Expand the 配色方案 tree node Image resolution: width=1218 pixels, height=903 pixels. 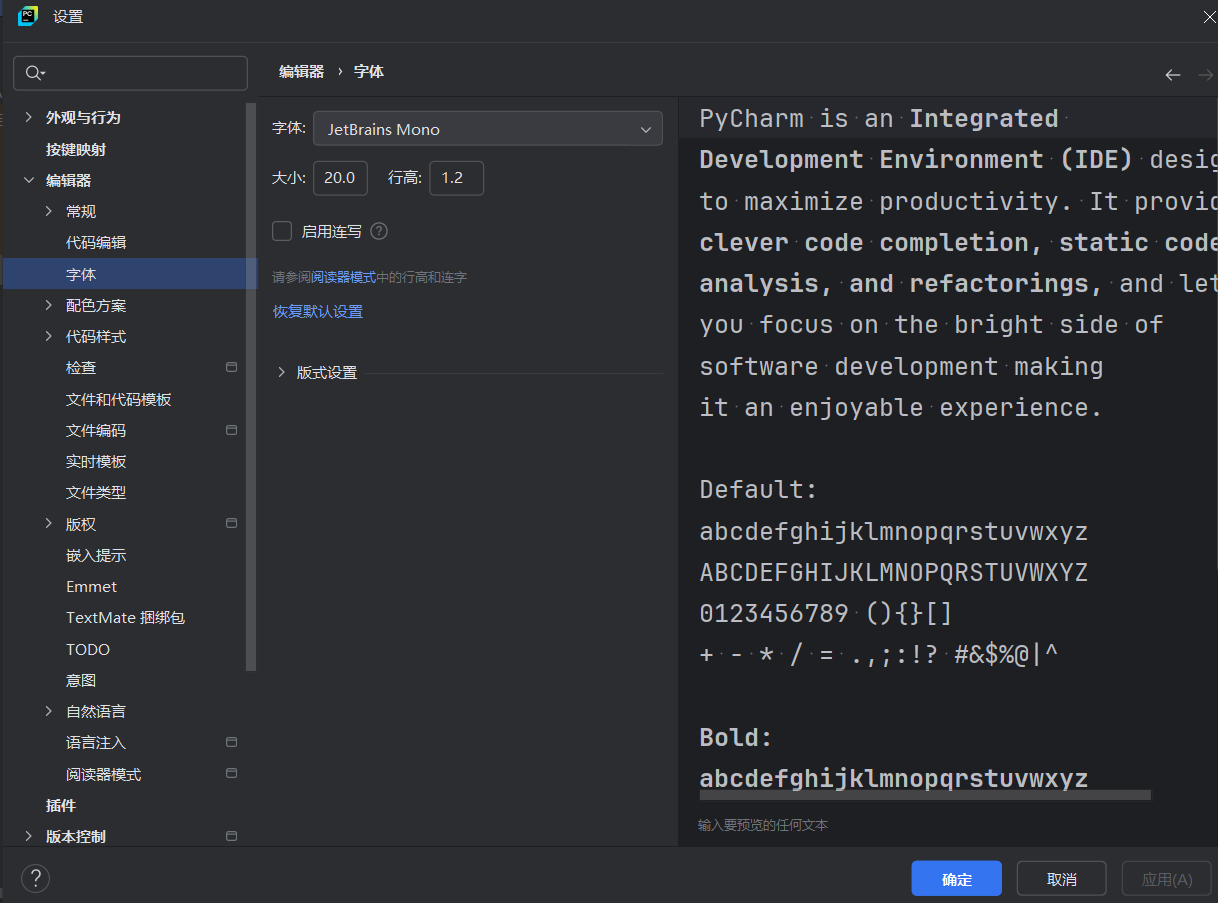(x=49, y=305)
